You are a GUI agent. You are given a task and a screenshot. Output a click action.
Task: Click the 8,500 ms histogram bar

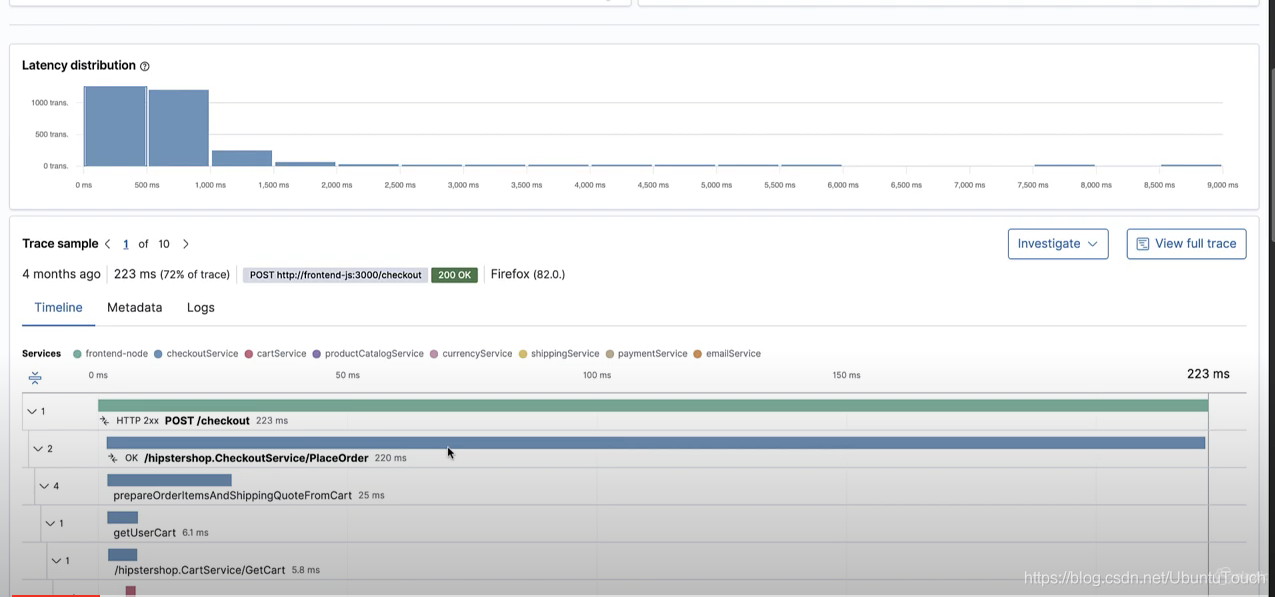click(1191, 165)
